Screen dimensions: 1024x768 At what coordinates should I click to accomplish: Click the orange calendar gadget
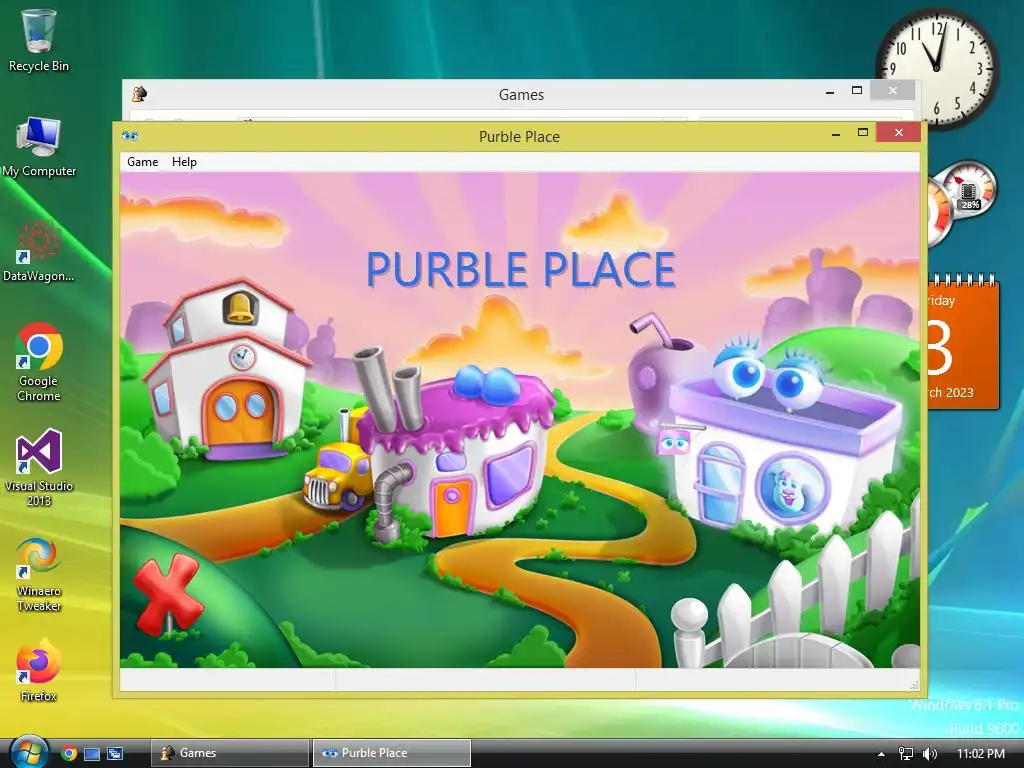[963, 342]
